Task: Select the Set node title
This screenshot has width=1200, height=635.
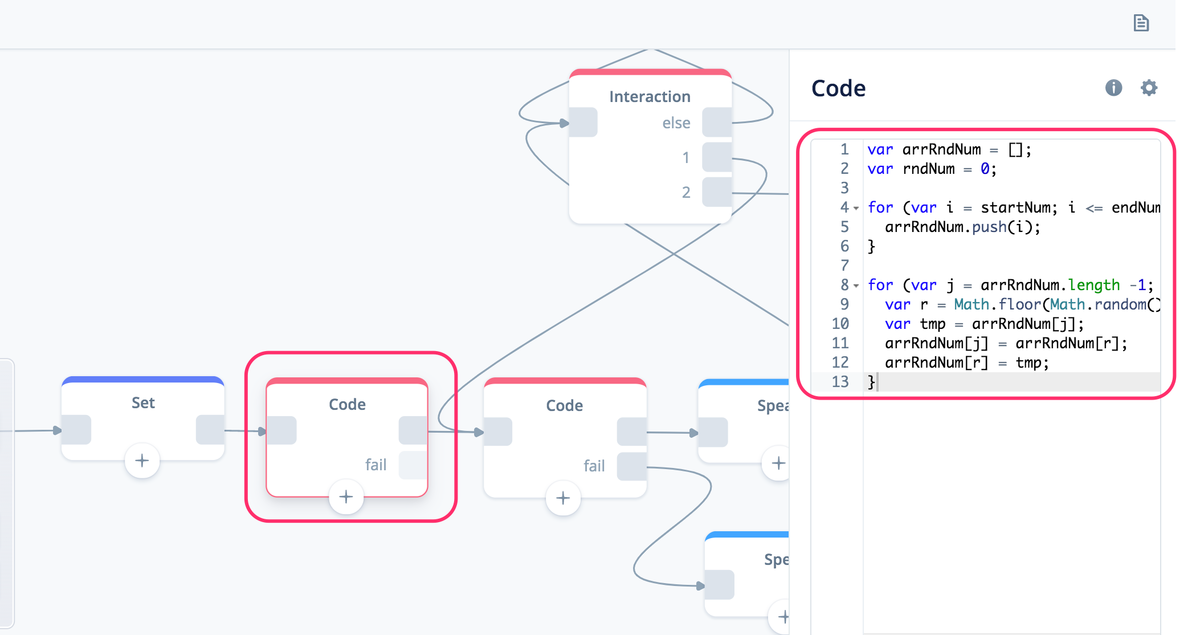Action: (143, 402)
